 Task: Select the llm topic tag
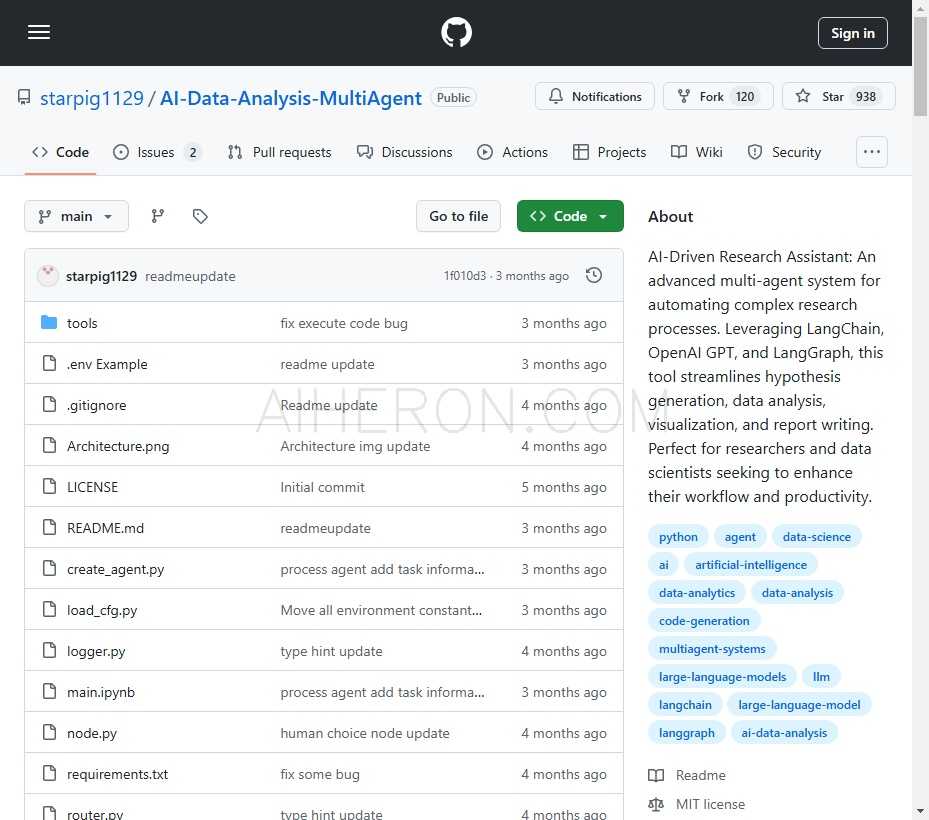point(821,677)
